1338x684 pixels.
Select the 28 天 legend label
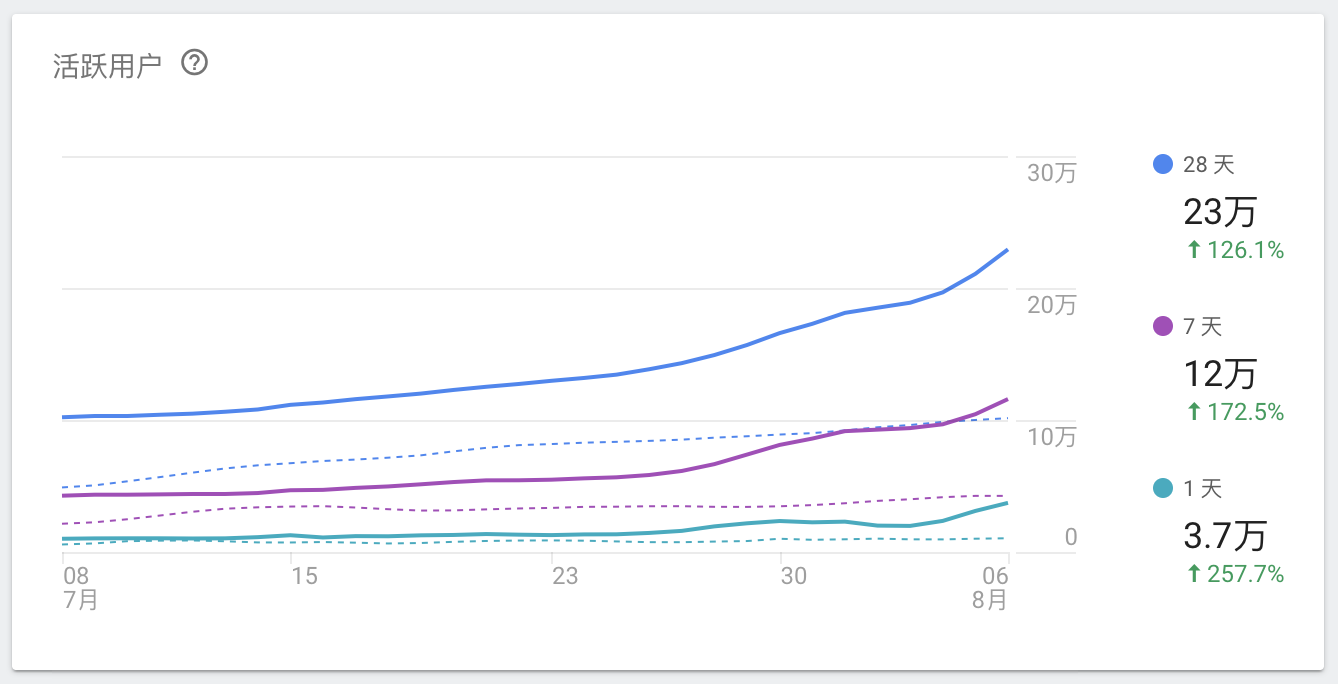pyautogui.click(x=1208, y=165)
